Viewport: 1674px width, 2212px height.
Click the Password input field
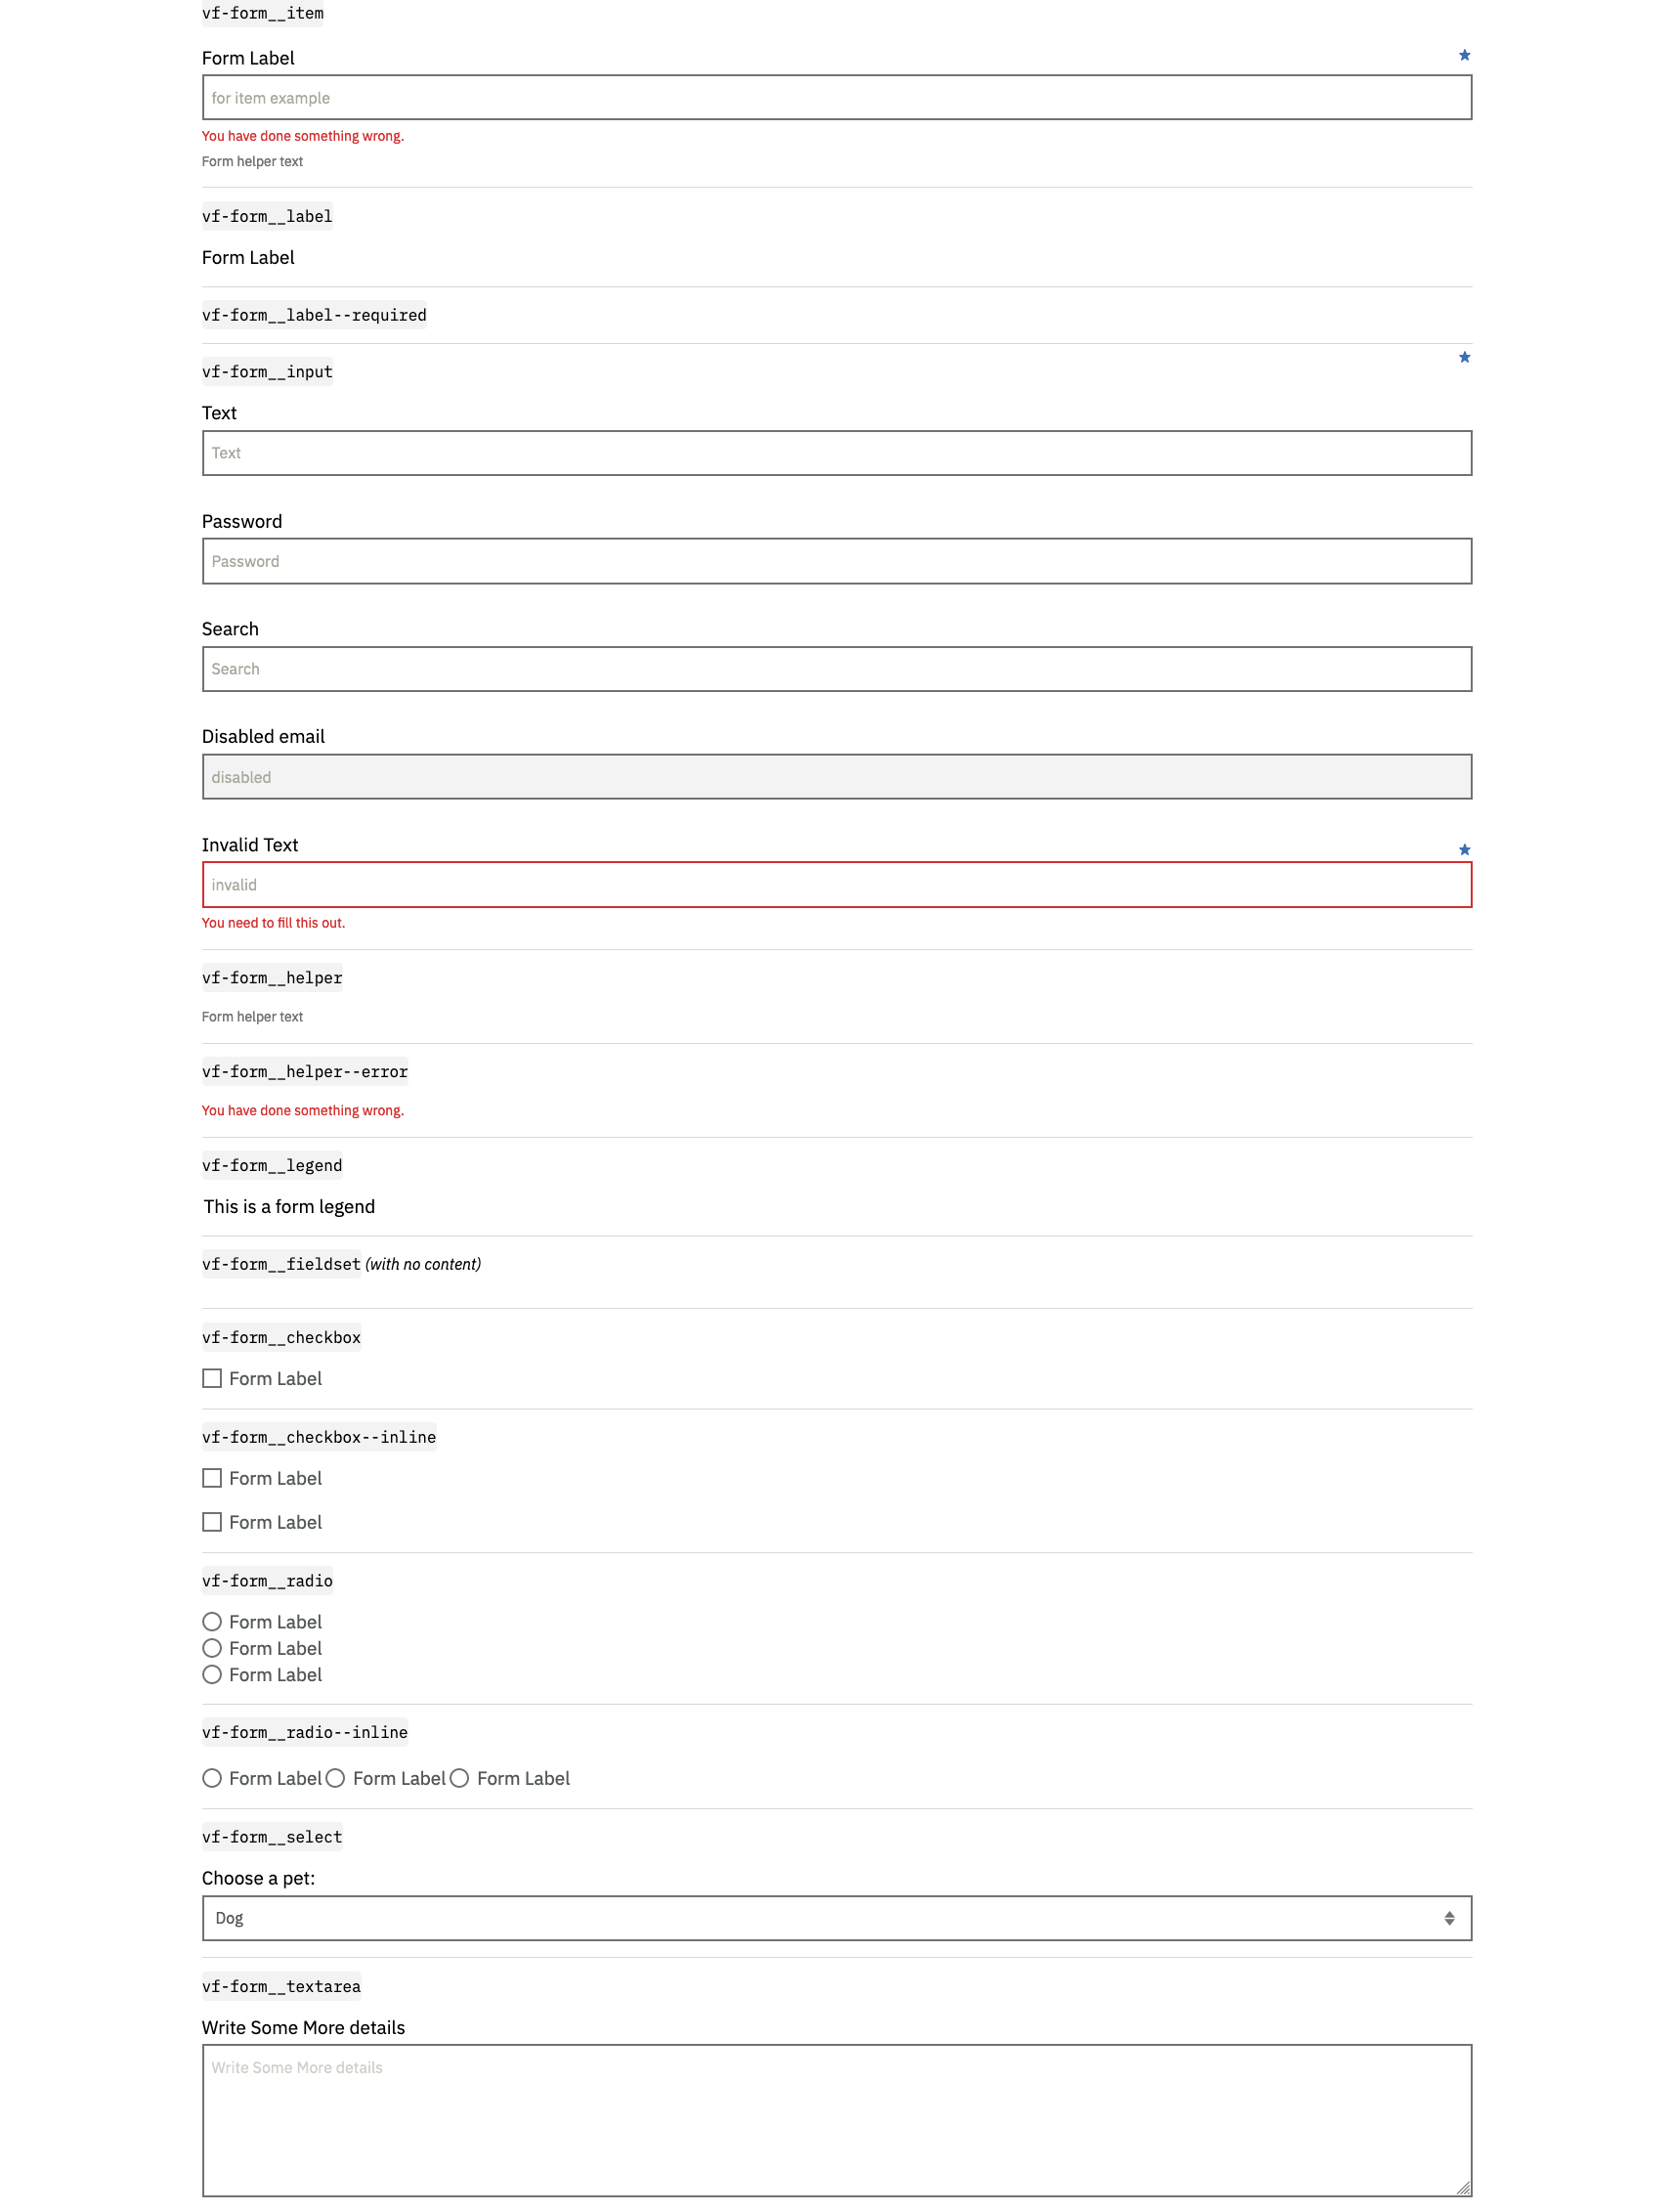(837, 561)
